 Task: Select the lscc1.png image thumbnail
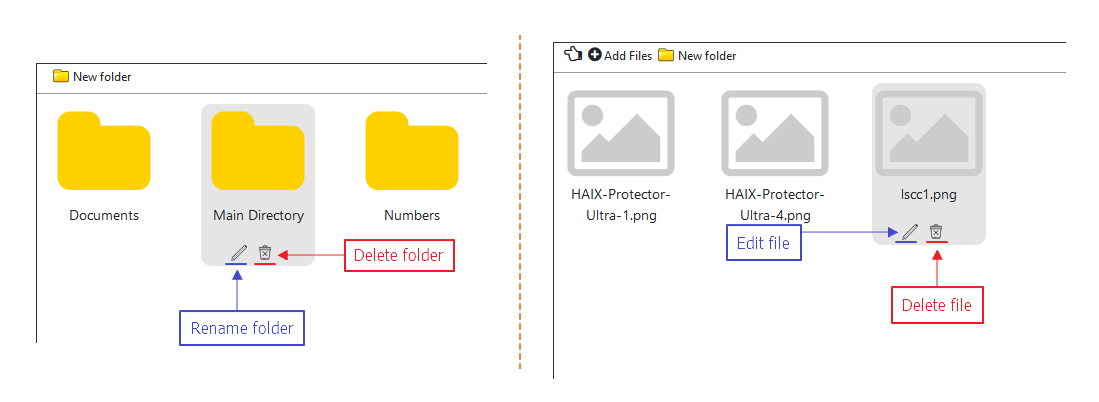[x=929, y=133]
